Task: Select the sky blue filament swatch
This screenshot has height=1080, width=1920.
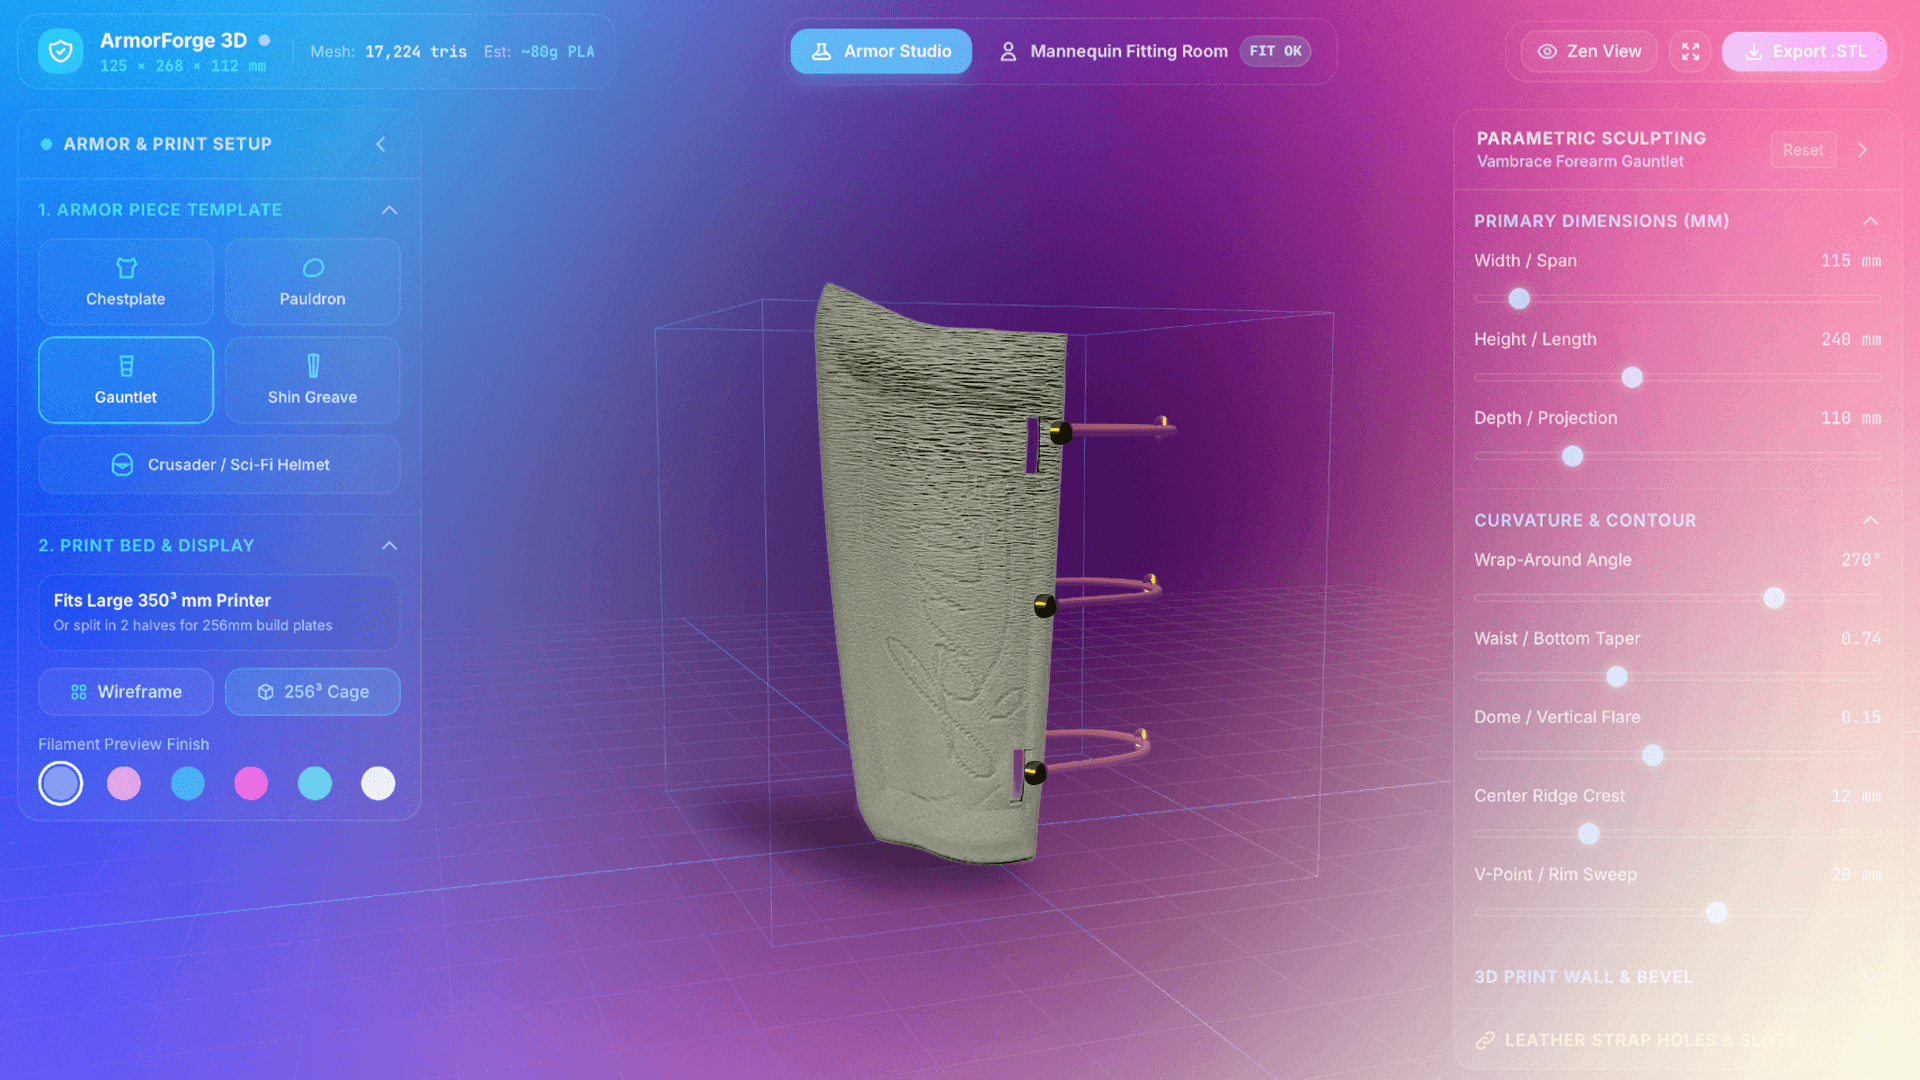Action: point(188,783)
